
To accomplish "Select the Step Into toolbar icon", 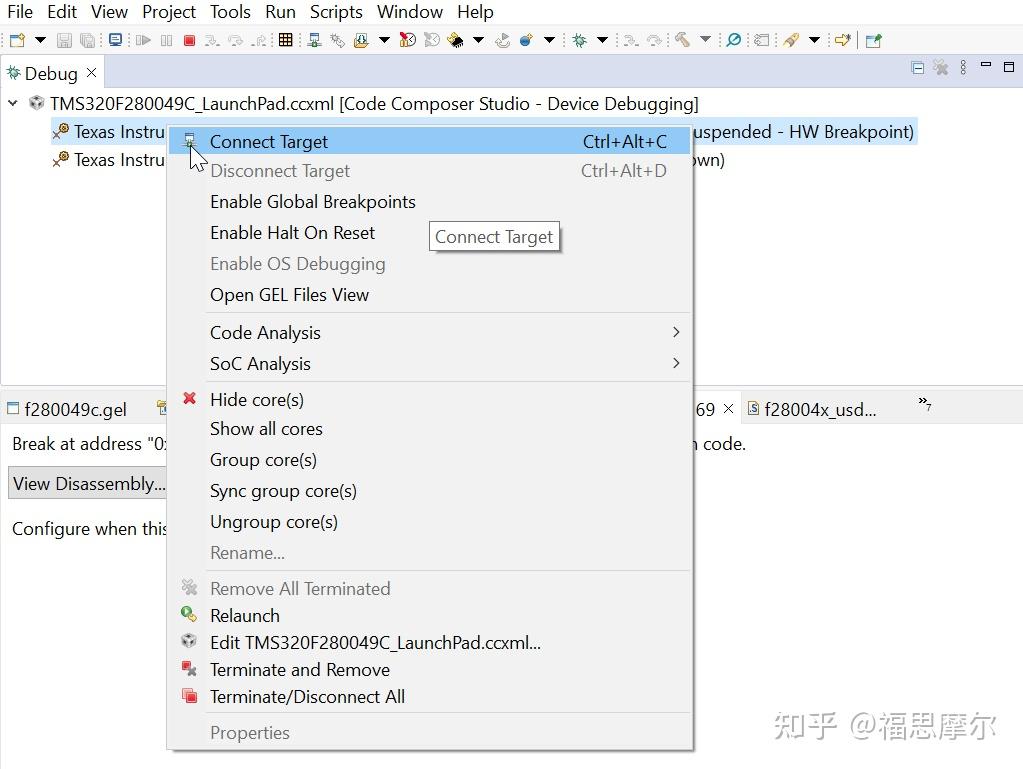I will pos(212,40).
